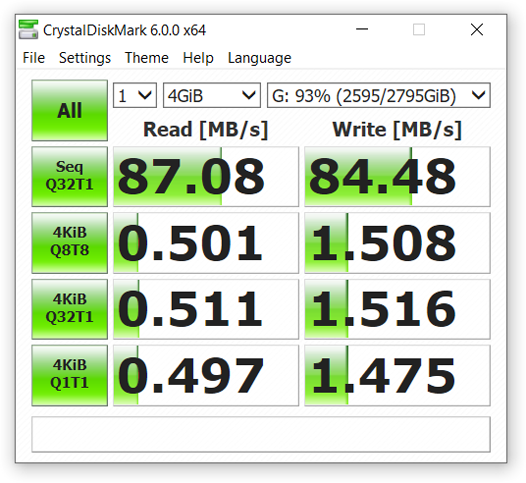This screenshot has height=483, width=526.
Task: Open the drive G: selection dropdown
Action: [378, 95]
